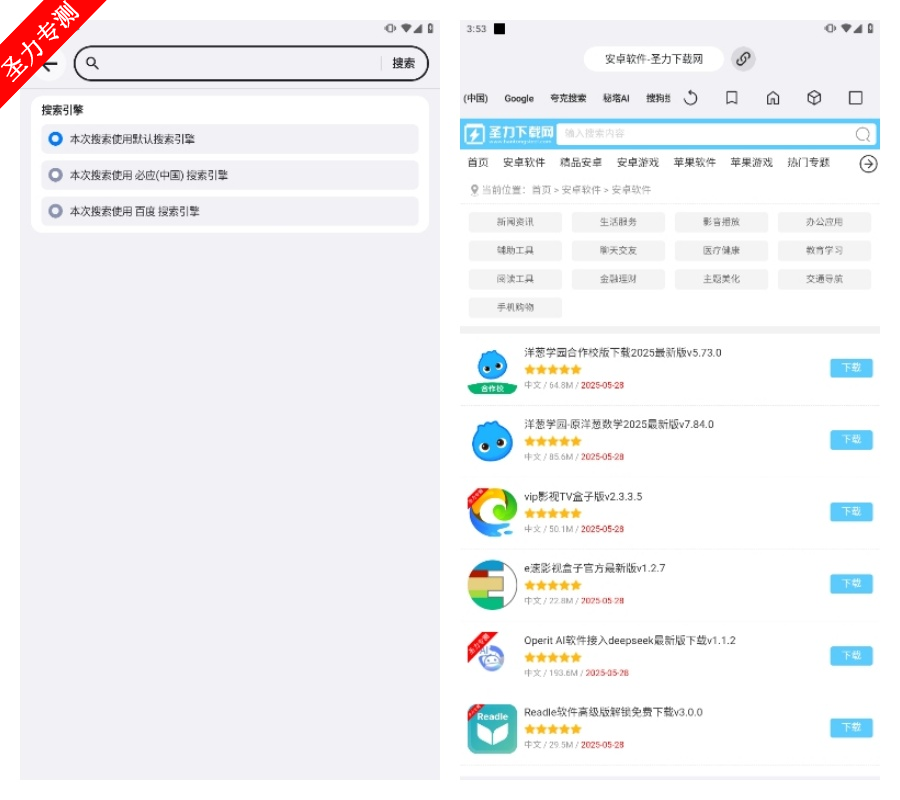
Task: Open the Operit AI软件接入deepseek title link
Action: pyautogui.click(x=630, y=640)
